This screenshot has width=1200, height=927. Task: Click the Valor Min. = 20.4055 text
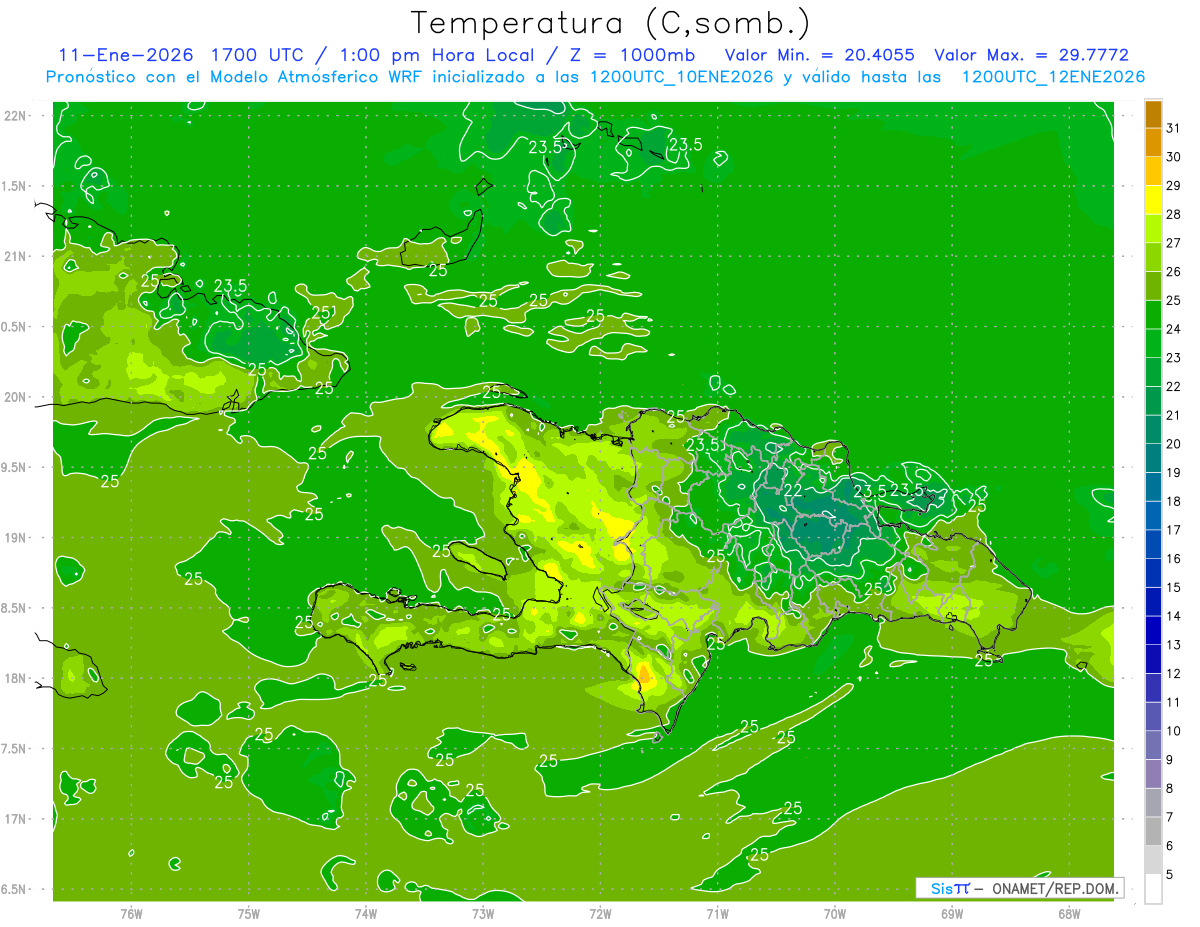click(819, 55)
